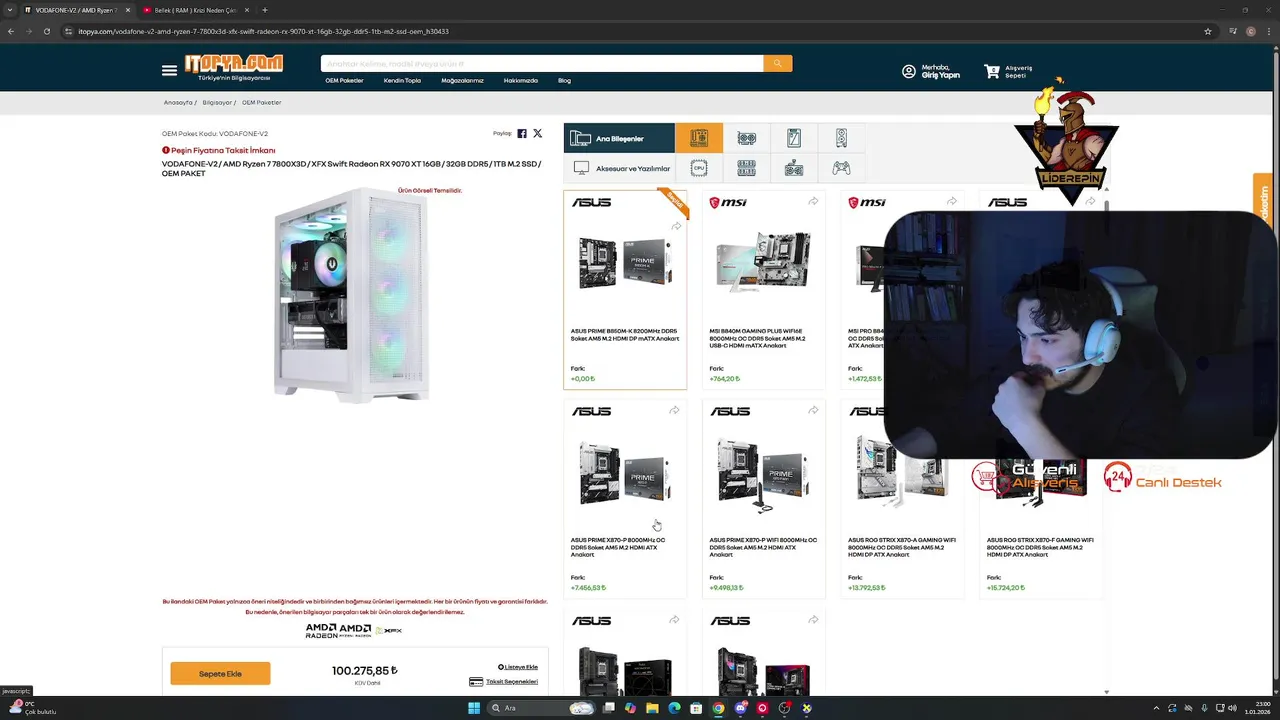
Task: Open Microsoft Store from taskbar
Action: point(696,708)
